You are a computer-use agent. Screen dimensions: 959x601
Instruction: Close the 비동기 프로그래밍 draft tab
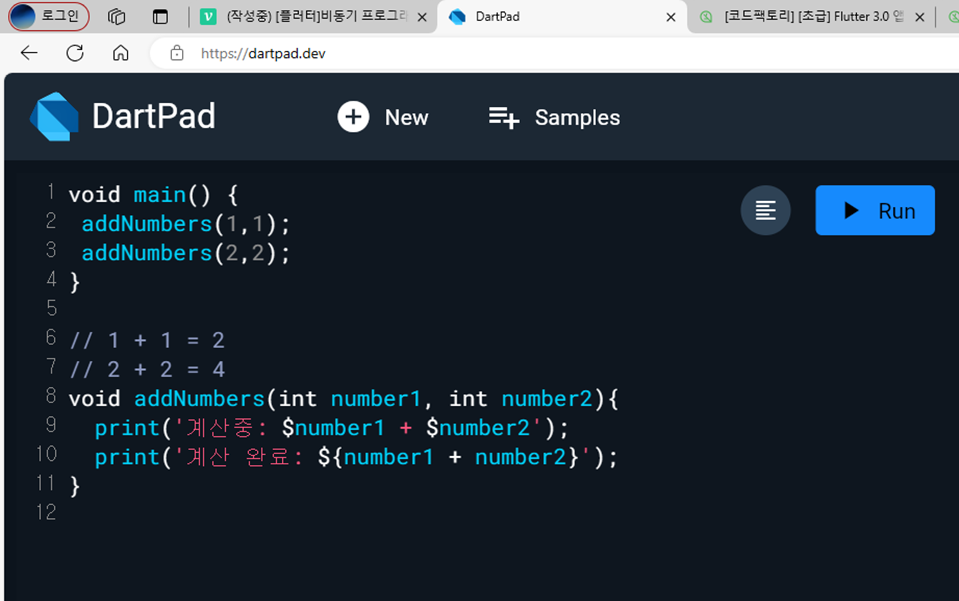pyautogui.click(x=422, y=17)
